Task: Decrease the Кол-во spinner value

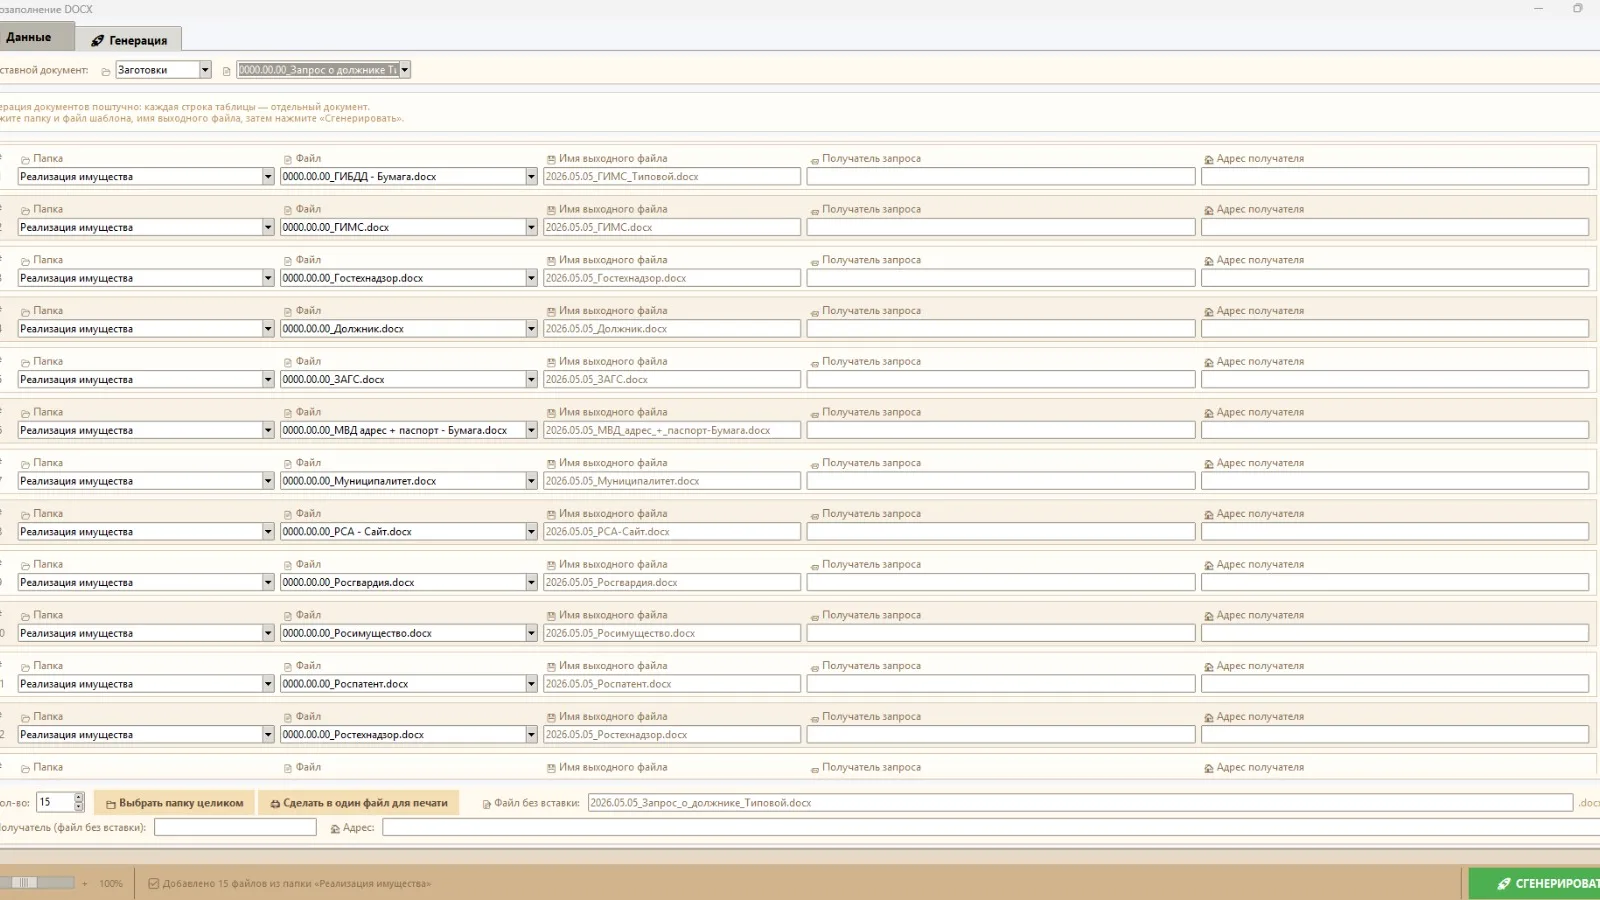Action: (79, 807)
